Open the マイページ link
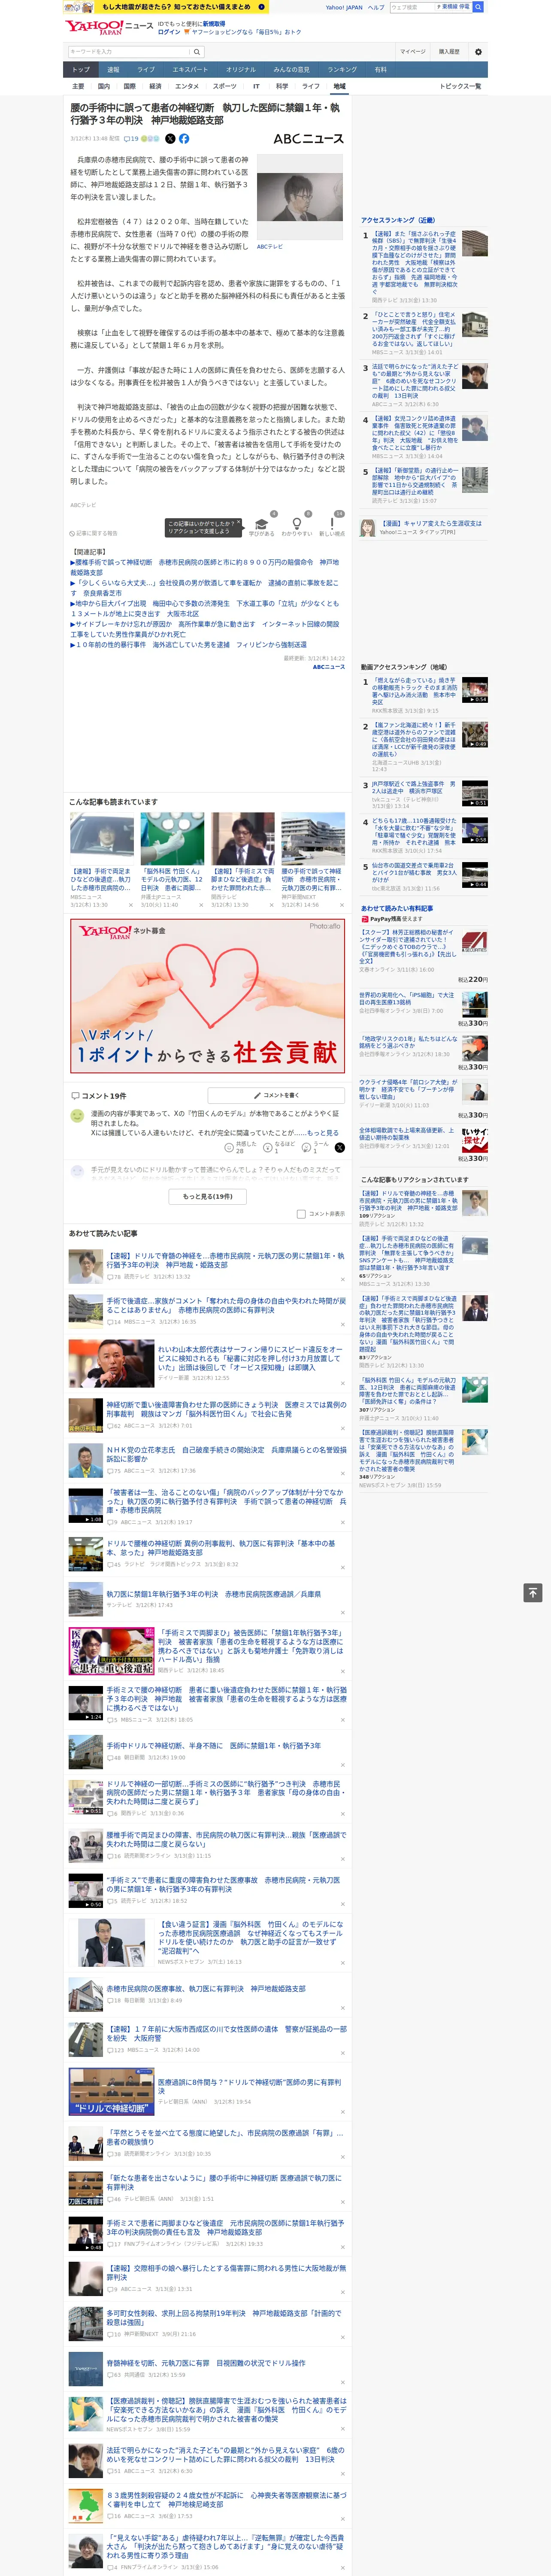This screenshot has width=551, height=2576. point(413,52)
